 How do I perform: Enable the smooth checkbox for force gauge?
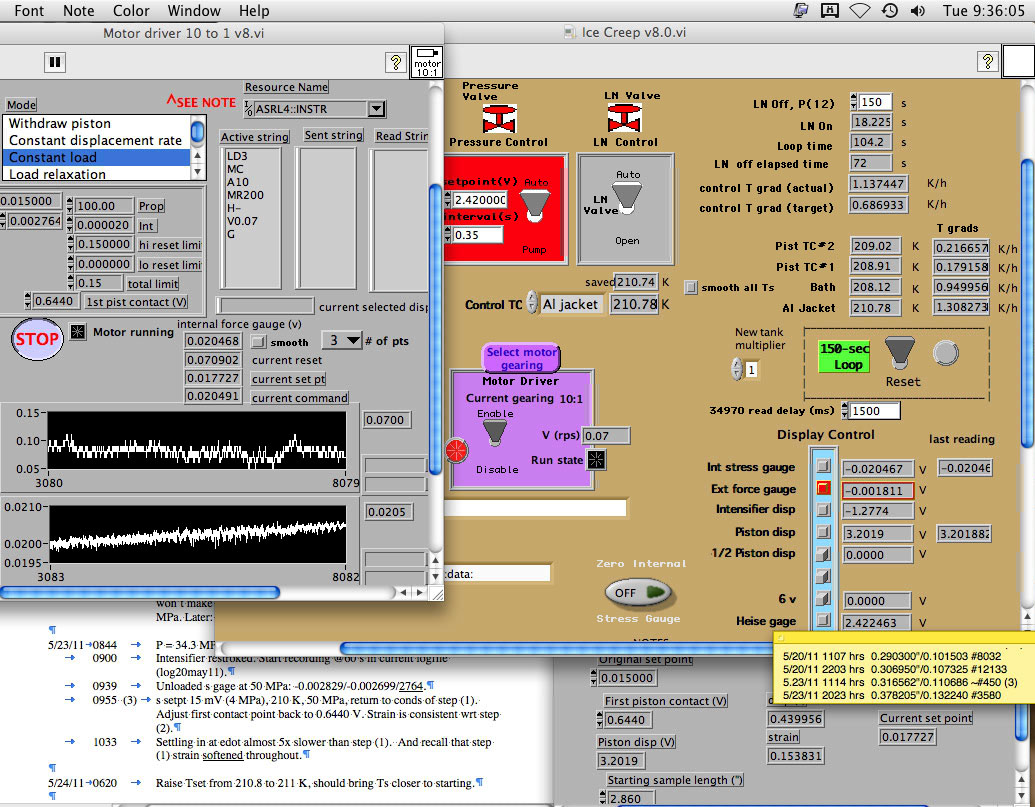tap(258, 341)
